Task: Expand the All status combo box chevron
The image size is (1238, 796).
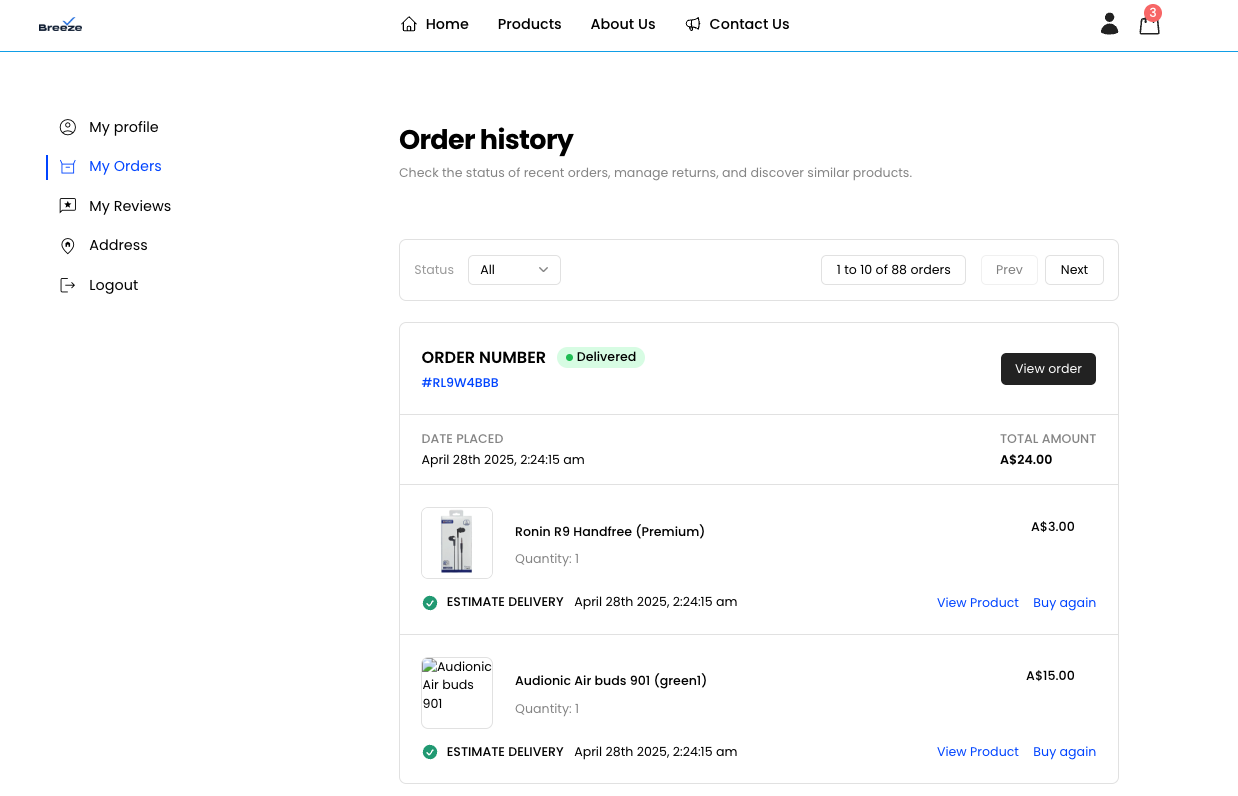Action: click(x=543, y=269)
